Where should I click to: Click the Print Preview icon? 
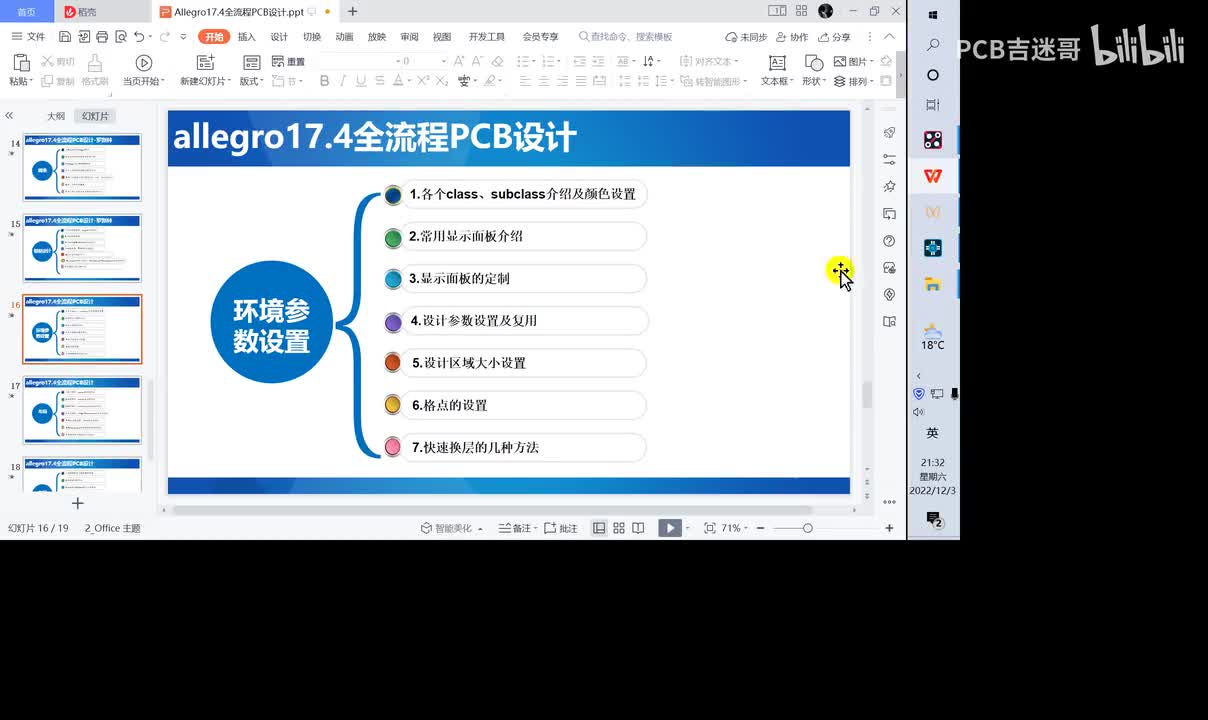120,37
